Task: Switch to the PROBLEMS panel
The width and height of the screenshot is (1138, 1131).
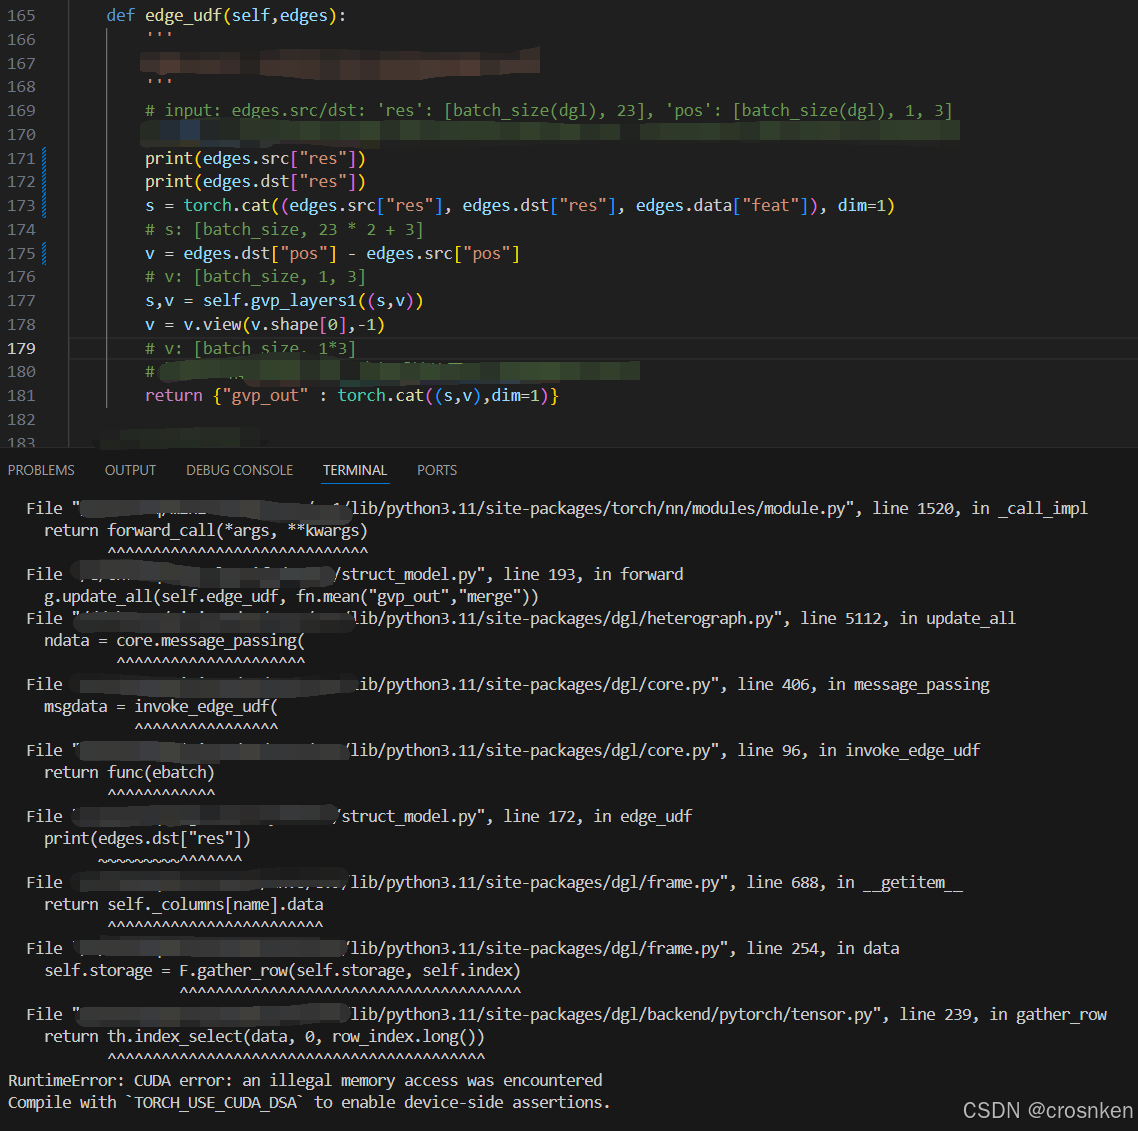Action: 41,470
